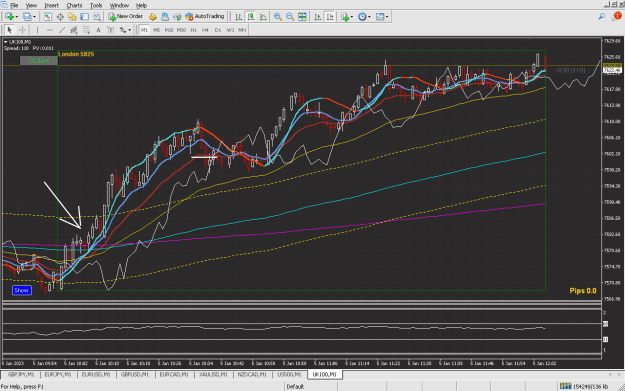
Task: Click the blue Show button
Action: [22, 290]
